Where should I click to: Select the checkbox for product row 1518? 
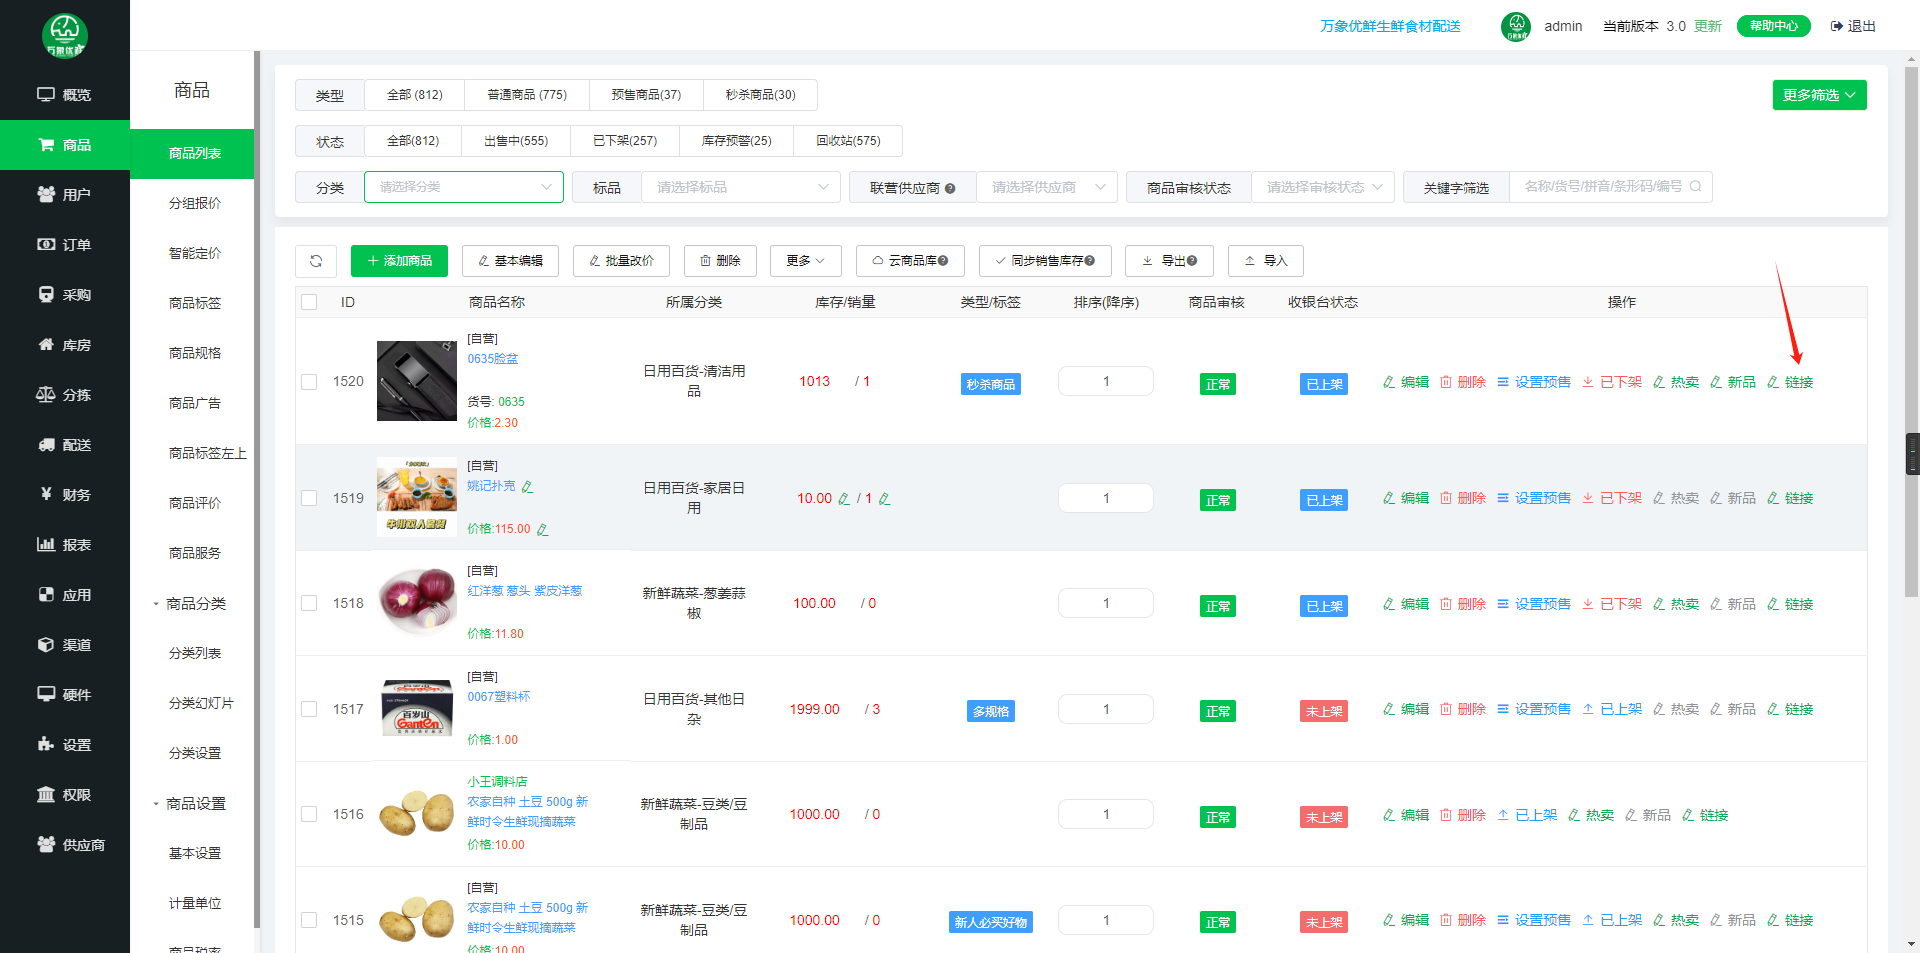[x=309, y=604]
